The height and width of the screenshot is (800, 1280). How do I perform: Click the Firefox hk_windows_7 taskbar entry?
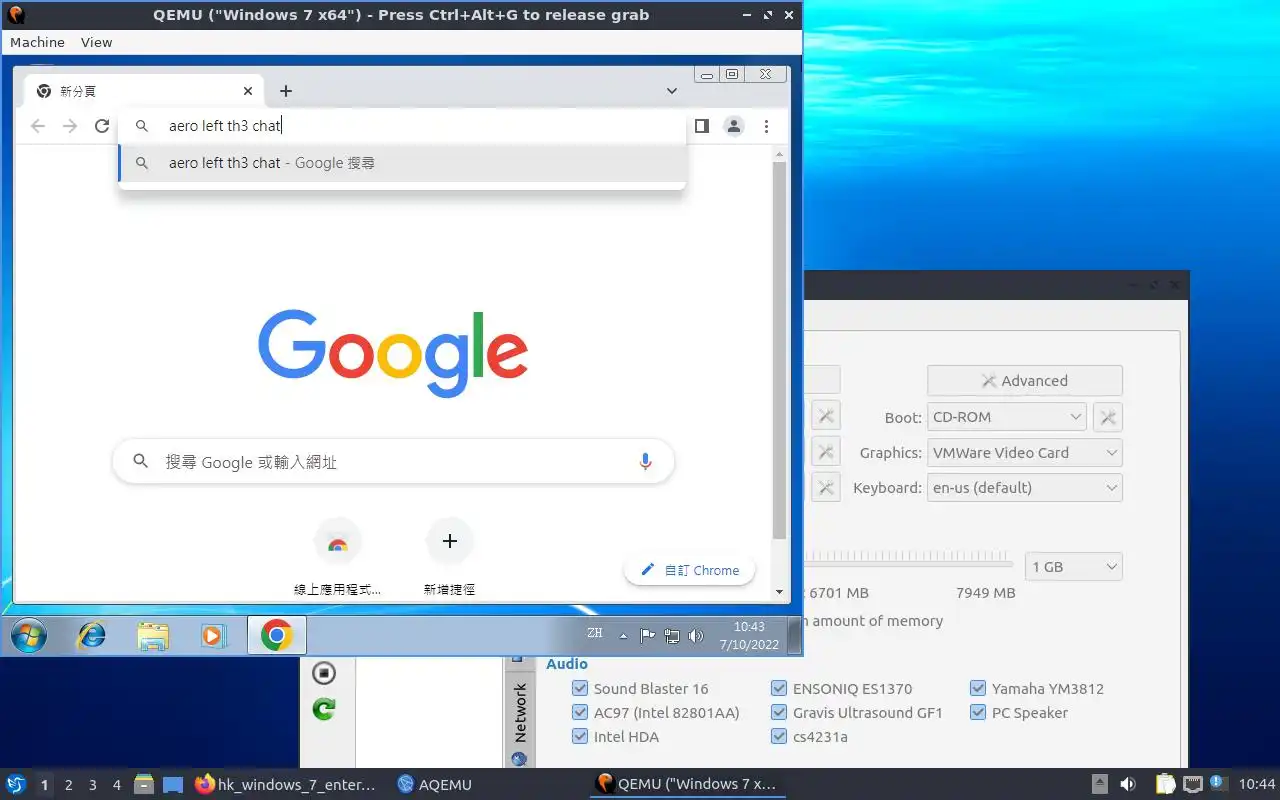pos(286,785)
